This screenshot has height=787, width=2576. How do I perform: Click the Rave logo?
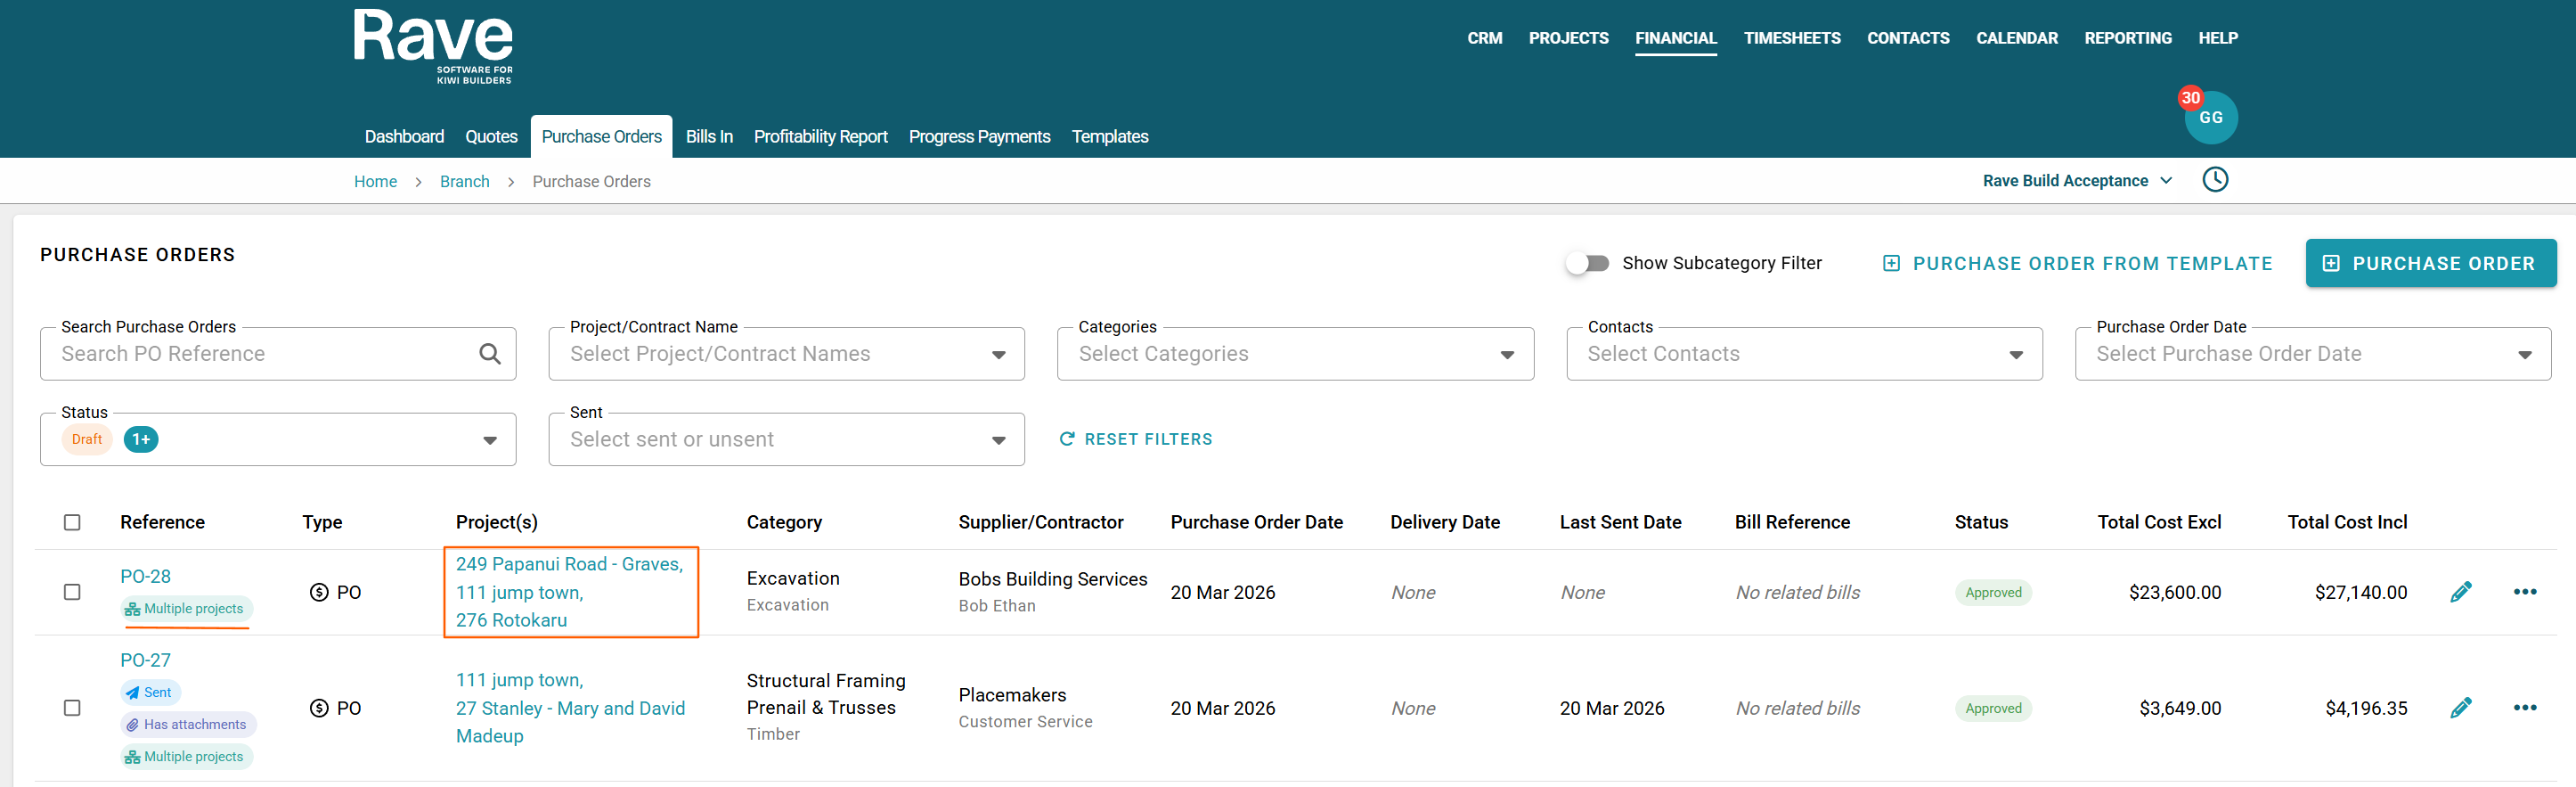click(433, 46)
